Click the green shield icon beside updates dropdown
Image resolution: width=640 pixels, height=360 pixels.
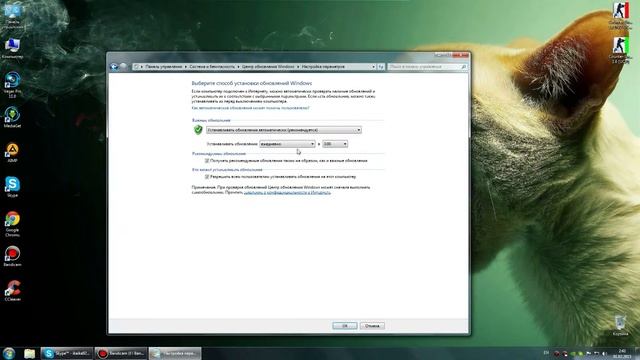point(198,130)
